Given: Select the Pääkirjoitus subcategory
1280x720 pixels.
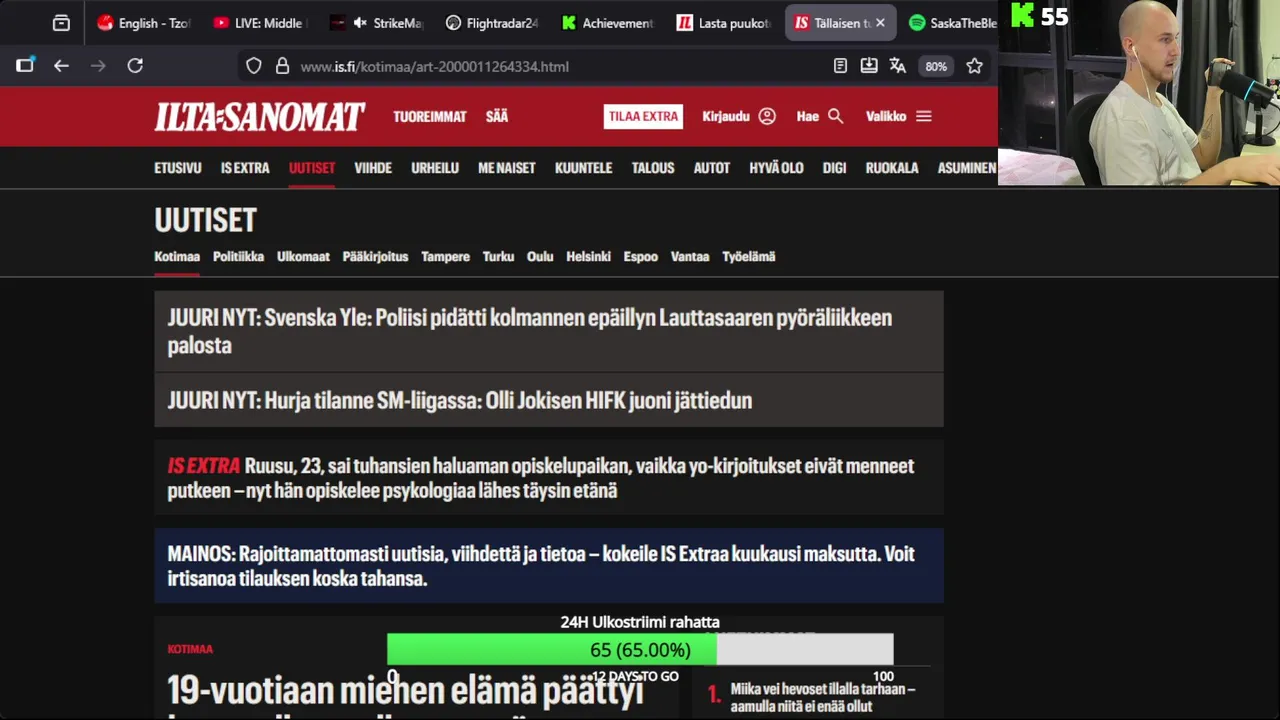Looking at the screenshot, I should coord(375,256).
